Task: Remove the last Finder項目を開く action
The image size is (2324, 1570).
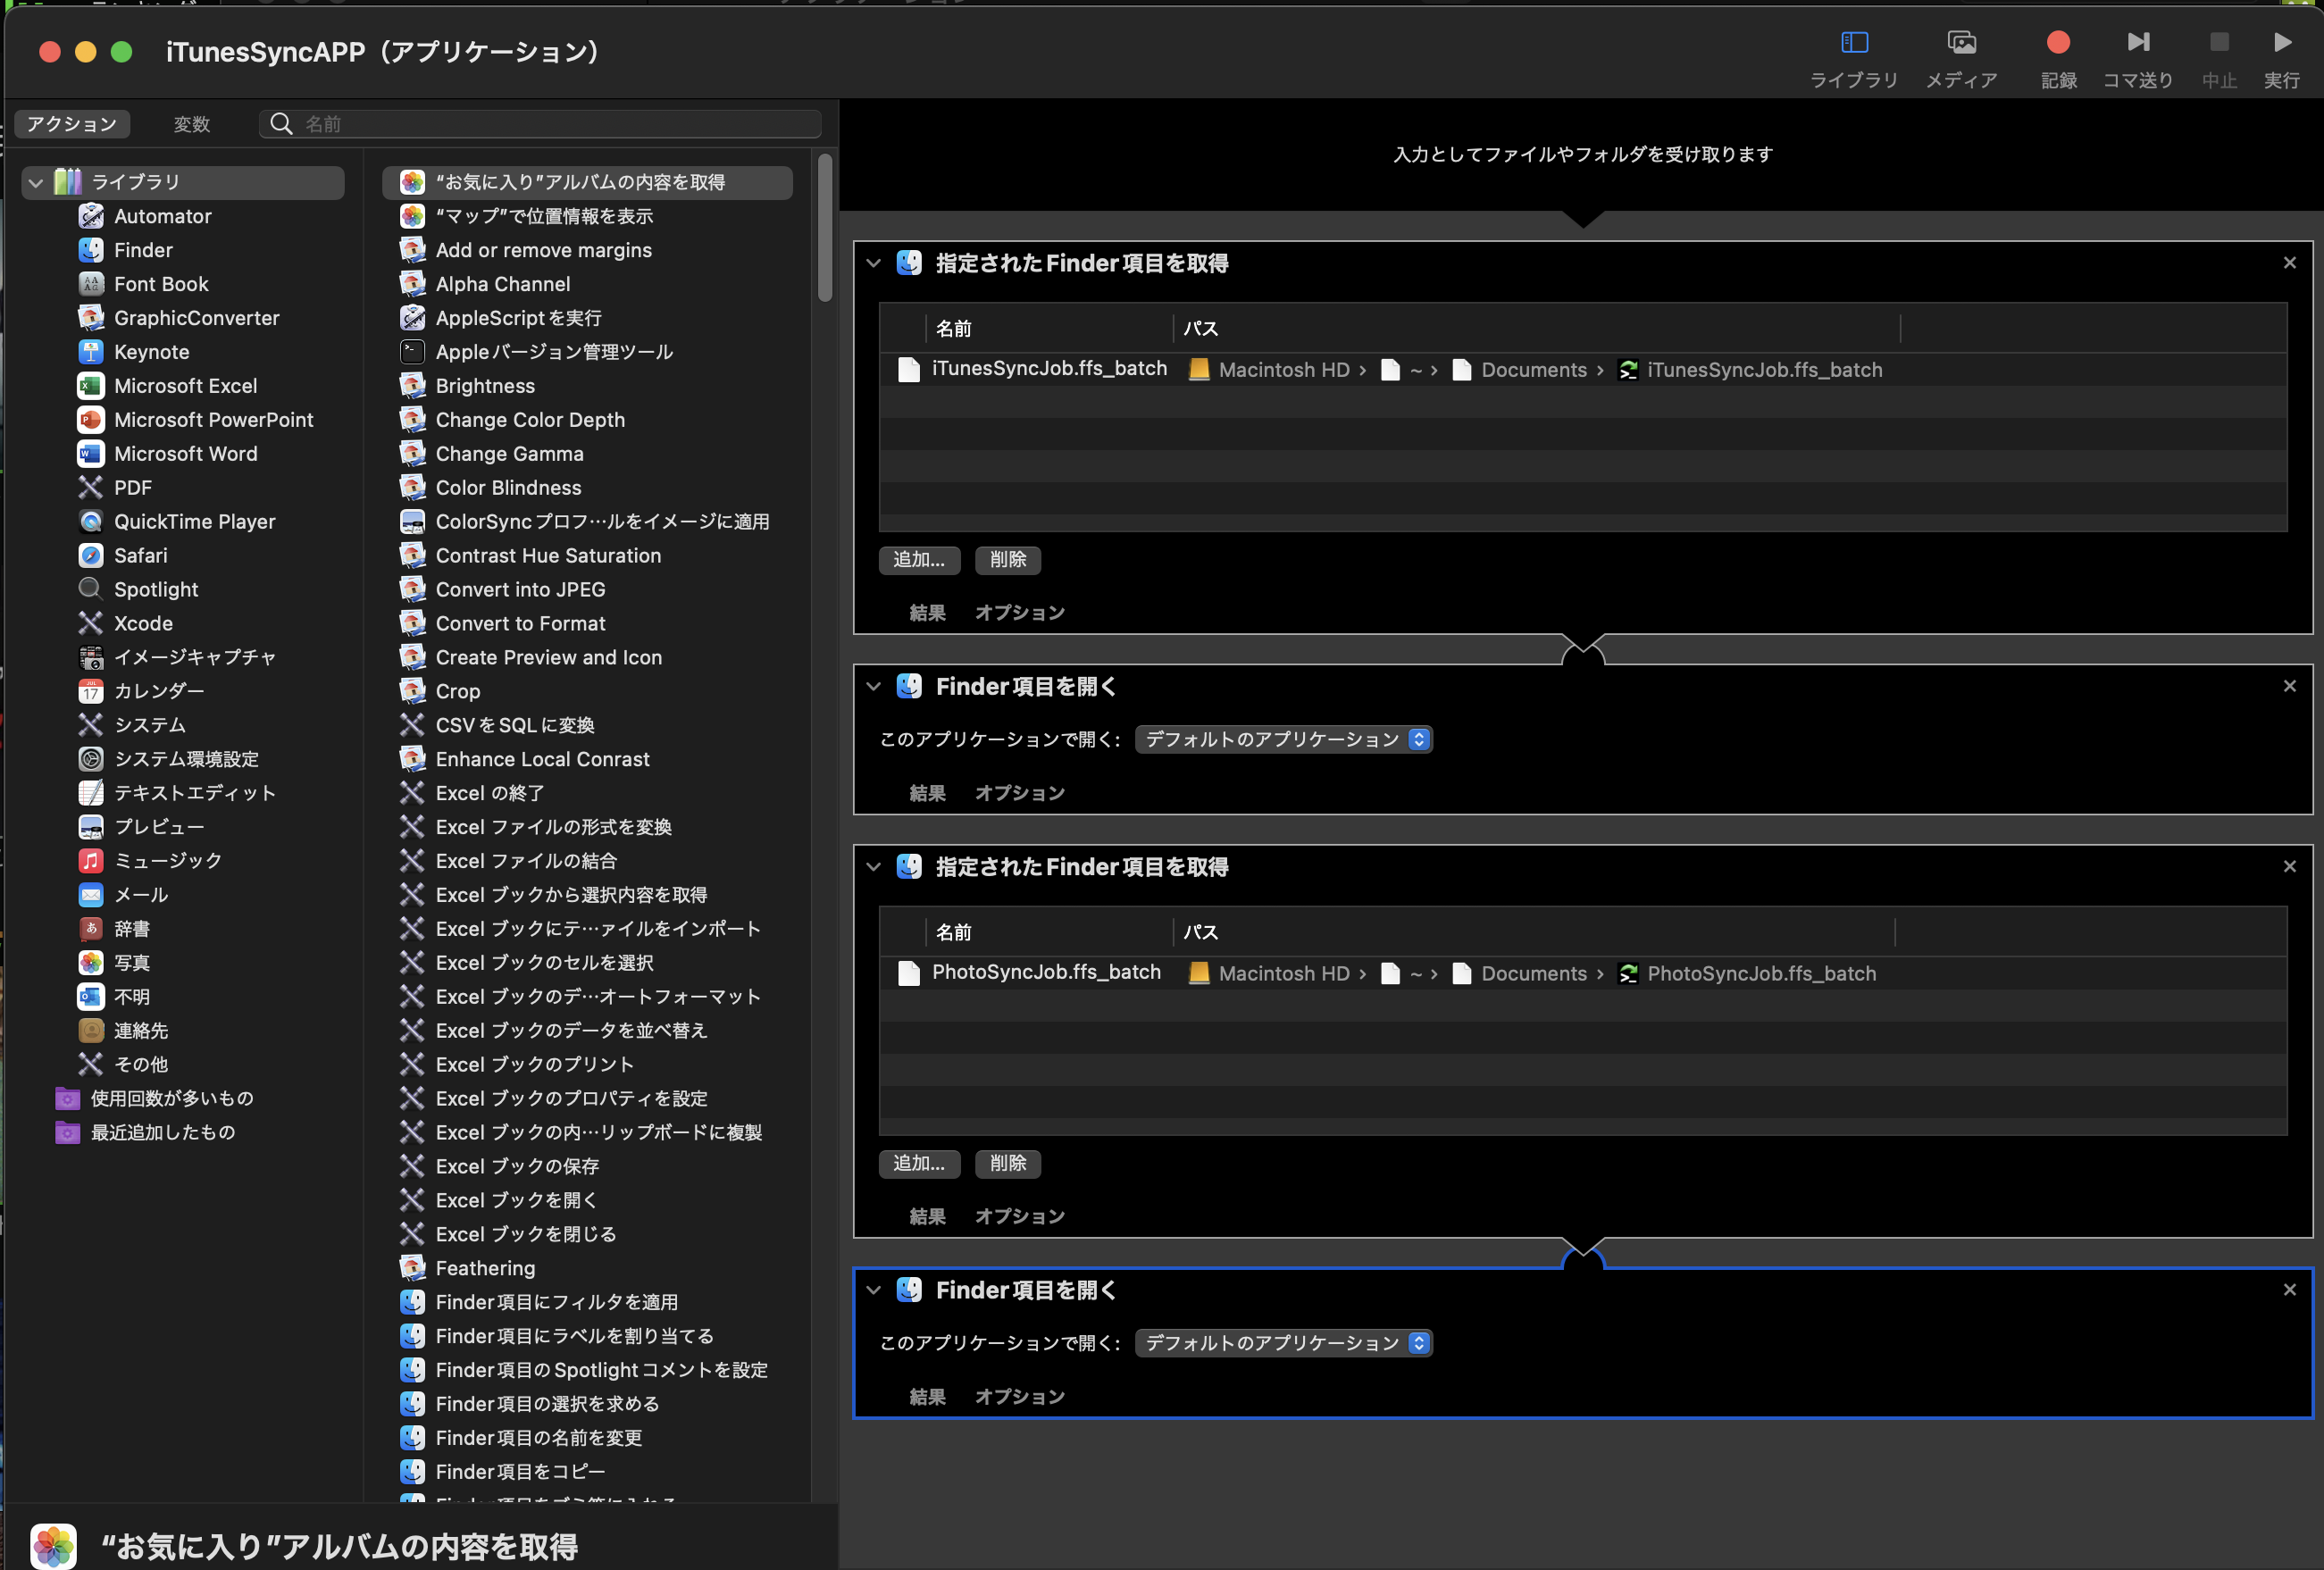Action: click(x=2289, y=1290)
